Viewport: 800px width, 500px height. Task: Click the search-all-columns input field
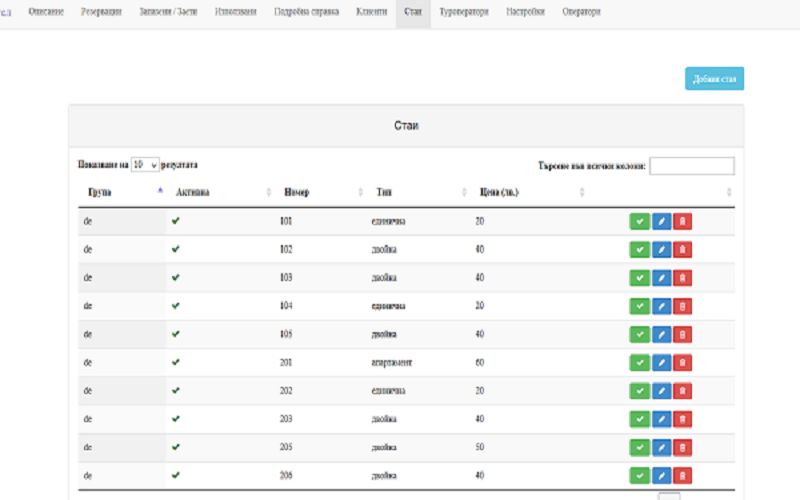[691, 166]
